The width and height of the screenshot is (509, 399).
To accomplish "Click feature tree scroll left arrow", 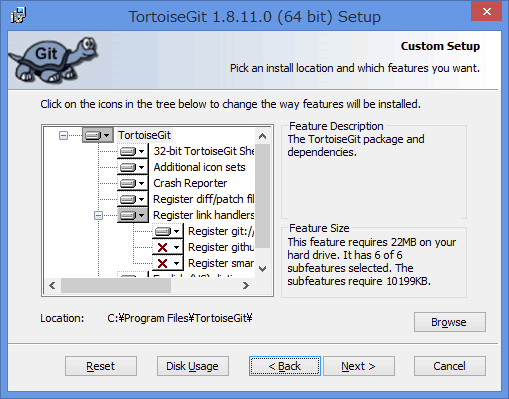I will pyautogui.click(x=52, y=286).
